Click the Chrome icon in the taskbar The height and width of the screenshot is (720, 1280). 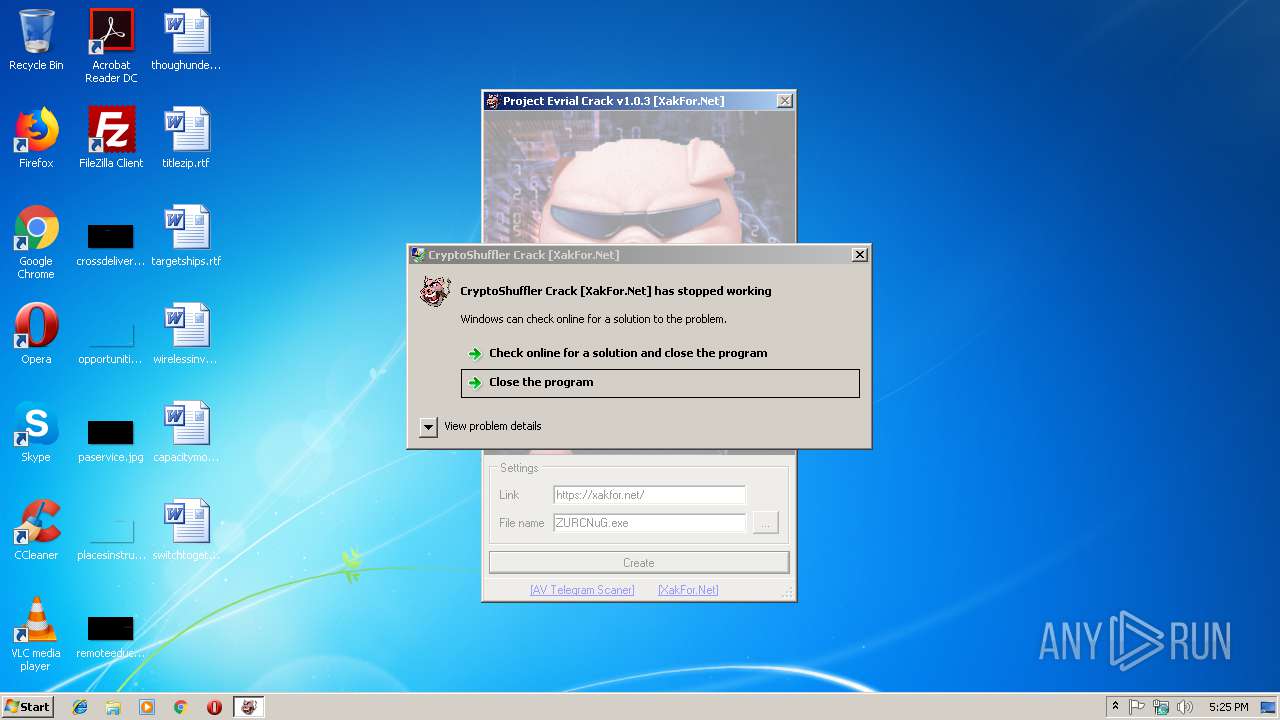pos(180,707)
